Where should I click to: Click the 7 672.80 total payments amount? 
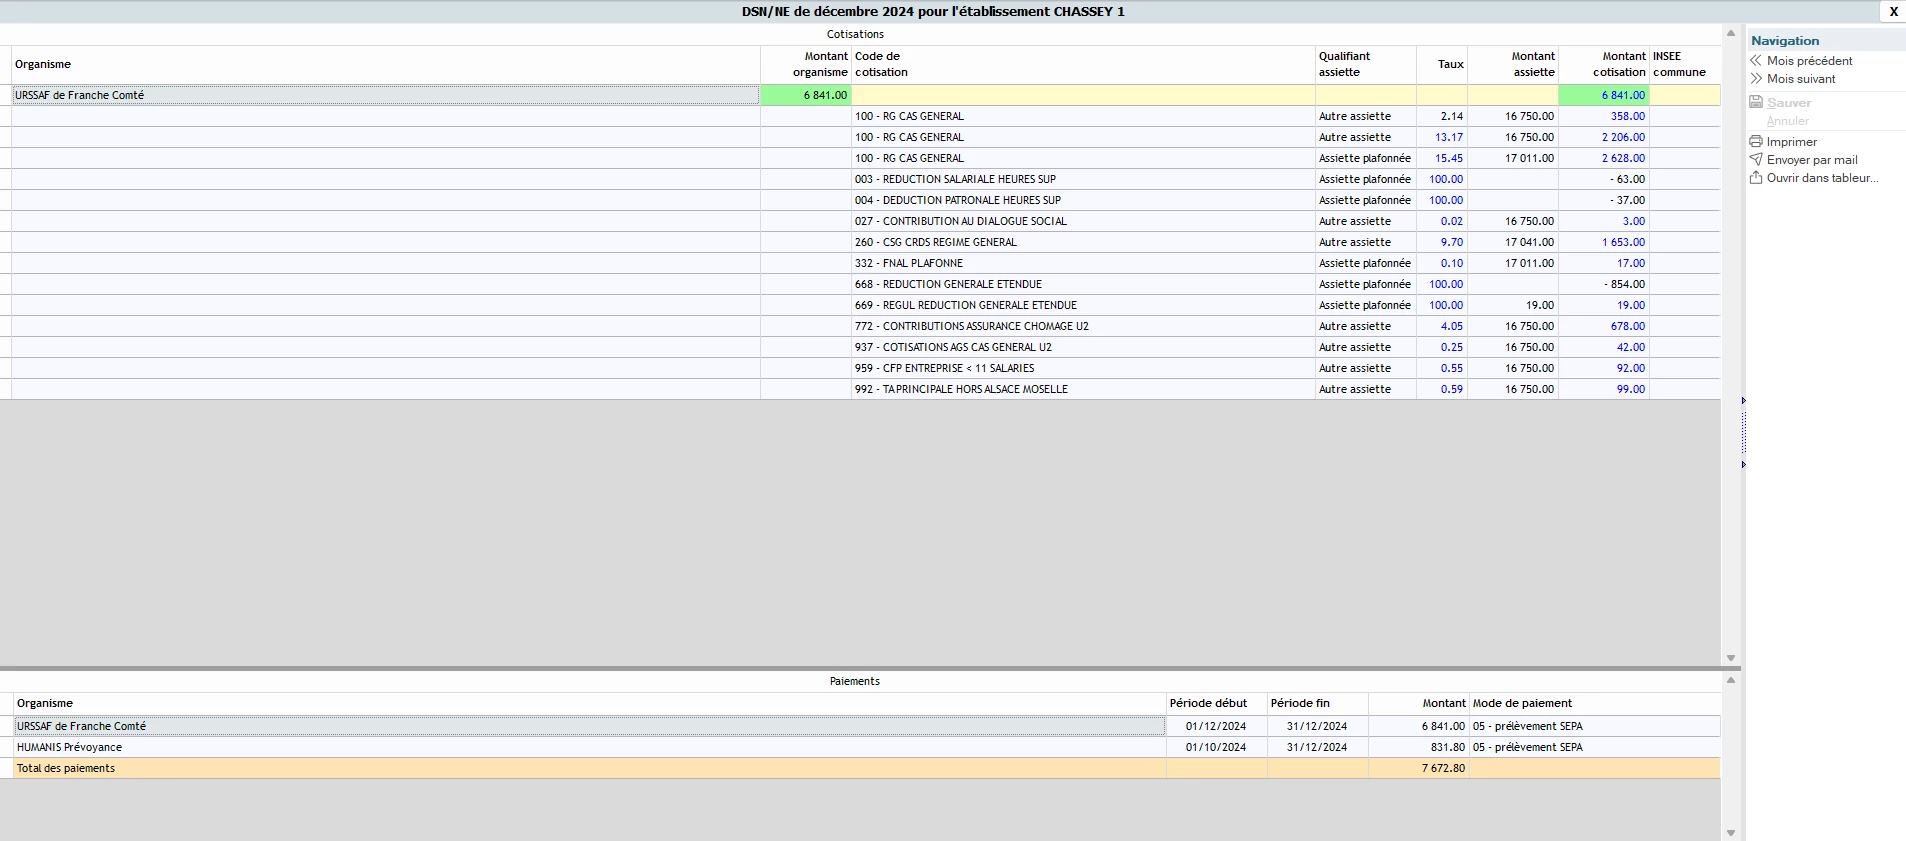pyautogui.click(x=1419, y=768)
